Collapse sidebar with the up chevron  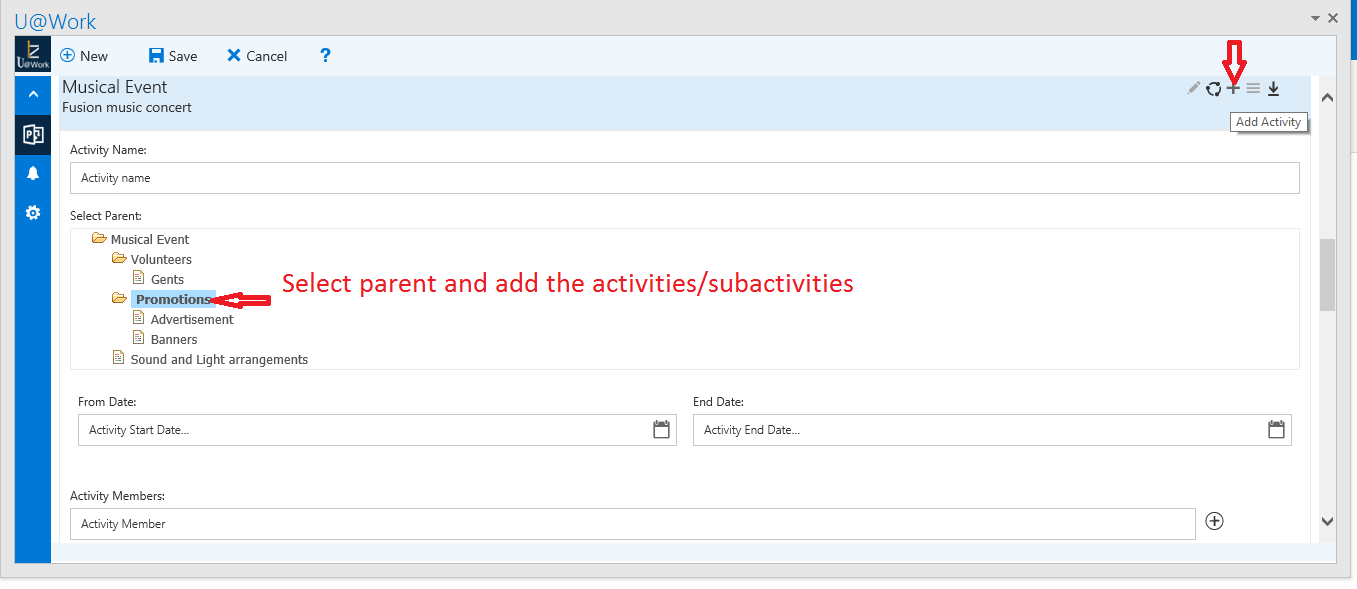click(33, 95)
